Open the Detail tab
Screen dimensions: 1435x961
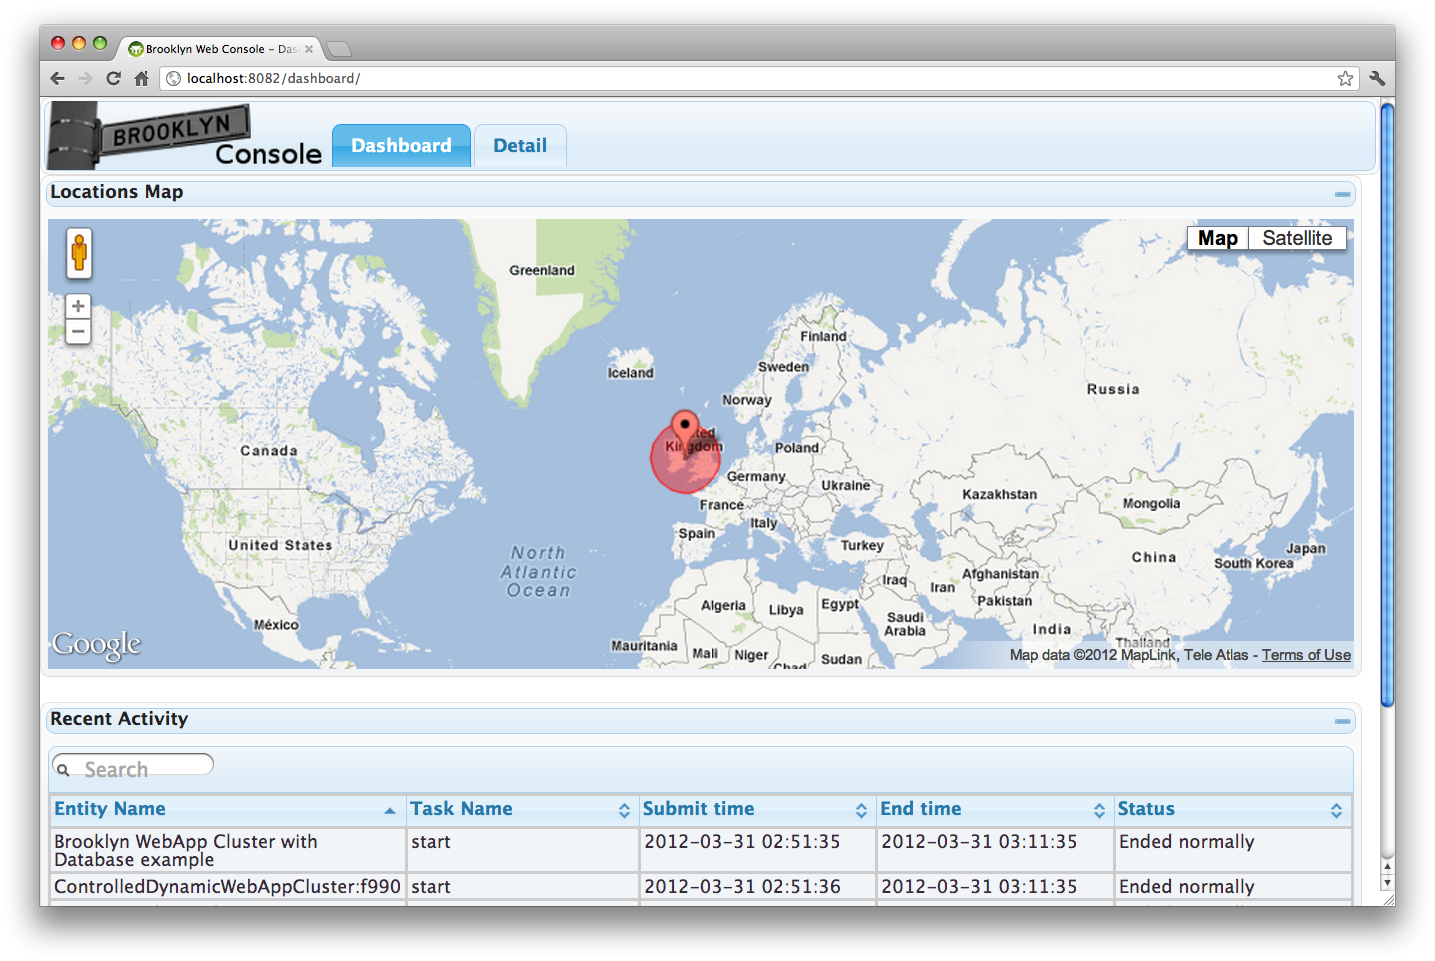pyautogui.click(x=520, y=146)
